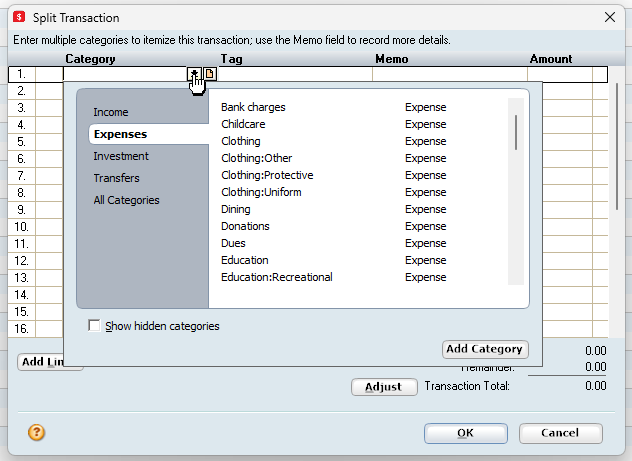632x461 pixels.
Task: Click the split rows vertical scrollbar
Action: click(617, 146)
